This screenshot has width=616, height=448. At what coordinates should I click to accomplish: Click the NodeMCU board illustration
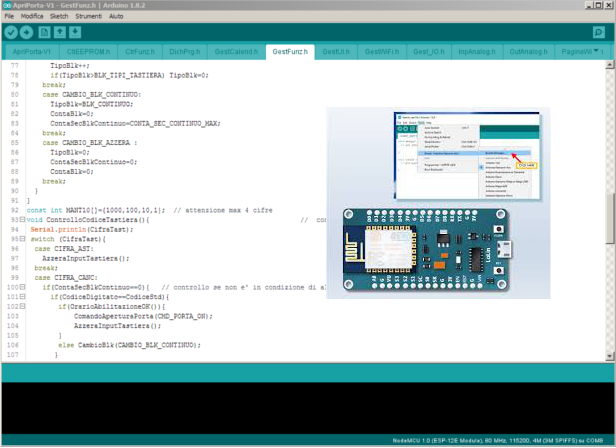(426, 250)
